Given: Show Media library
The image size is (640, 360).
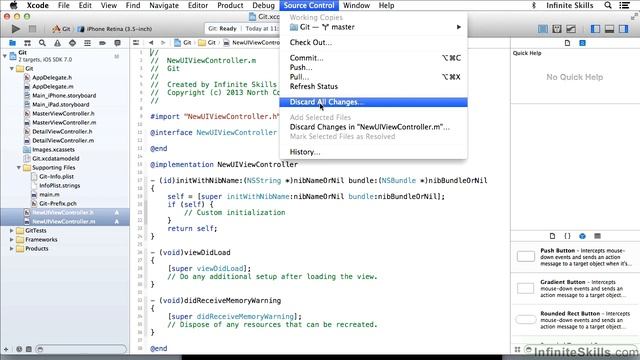Looking at the screenshot, I should [598, 236].
